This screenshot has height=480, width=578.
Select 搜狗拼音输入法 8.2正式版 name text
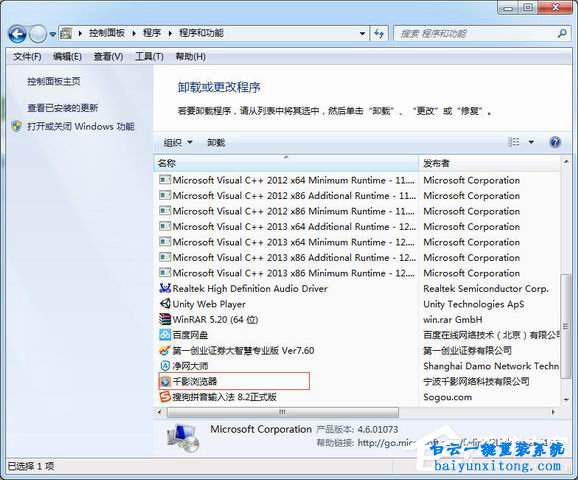pyautogui.click(x=224, y=397)
